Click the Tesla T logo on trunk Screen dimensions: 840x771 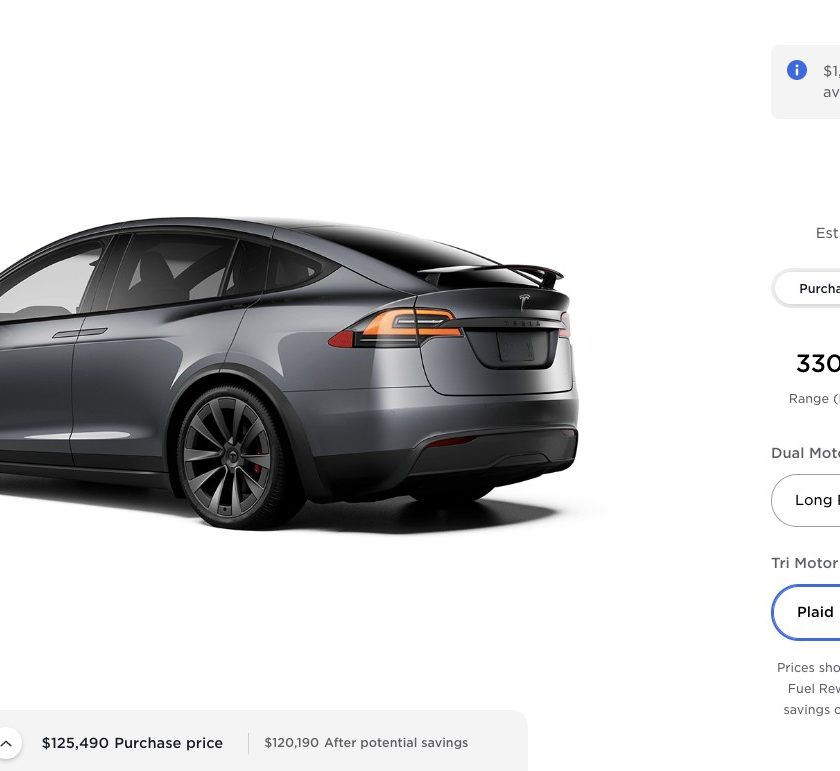click(x=524, y=301)
